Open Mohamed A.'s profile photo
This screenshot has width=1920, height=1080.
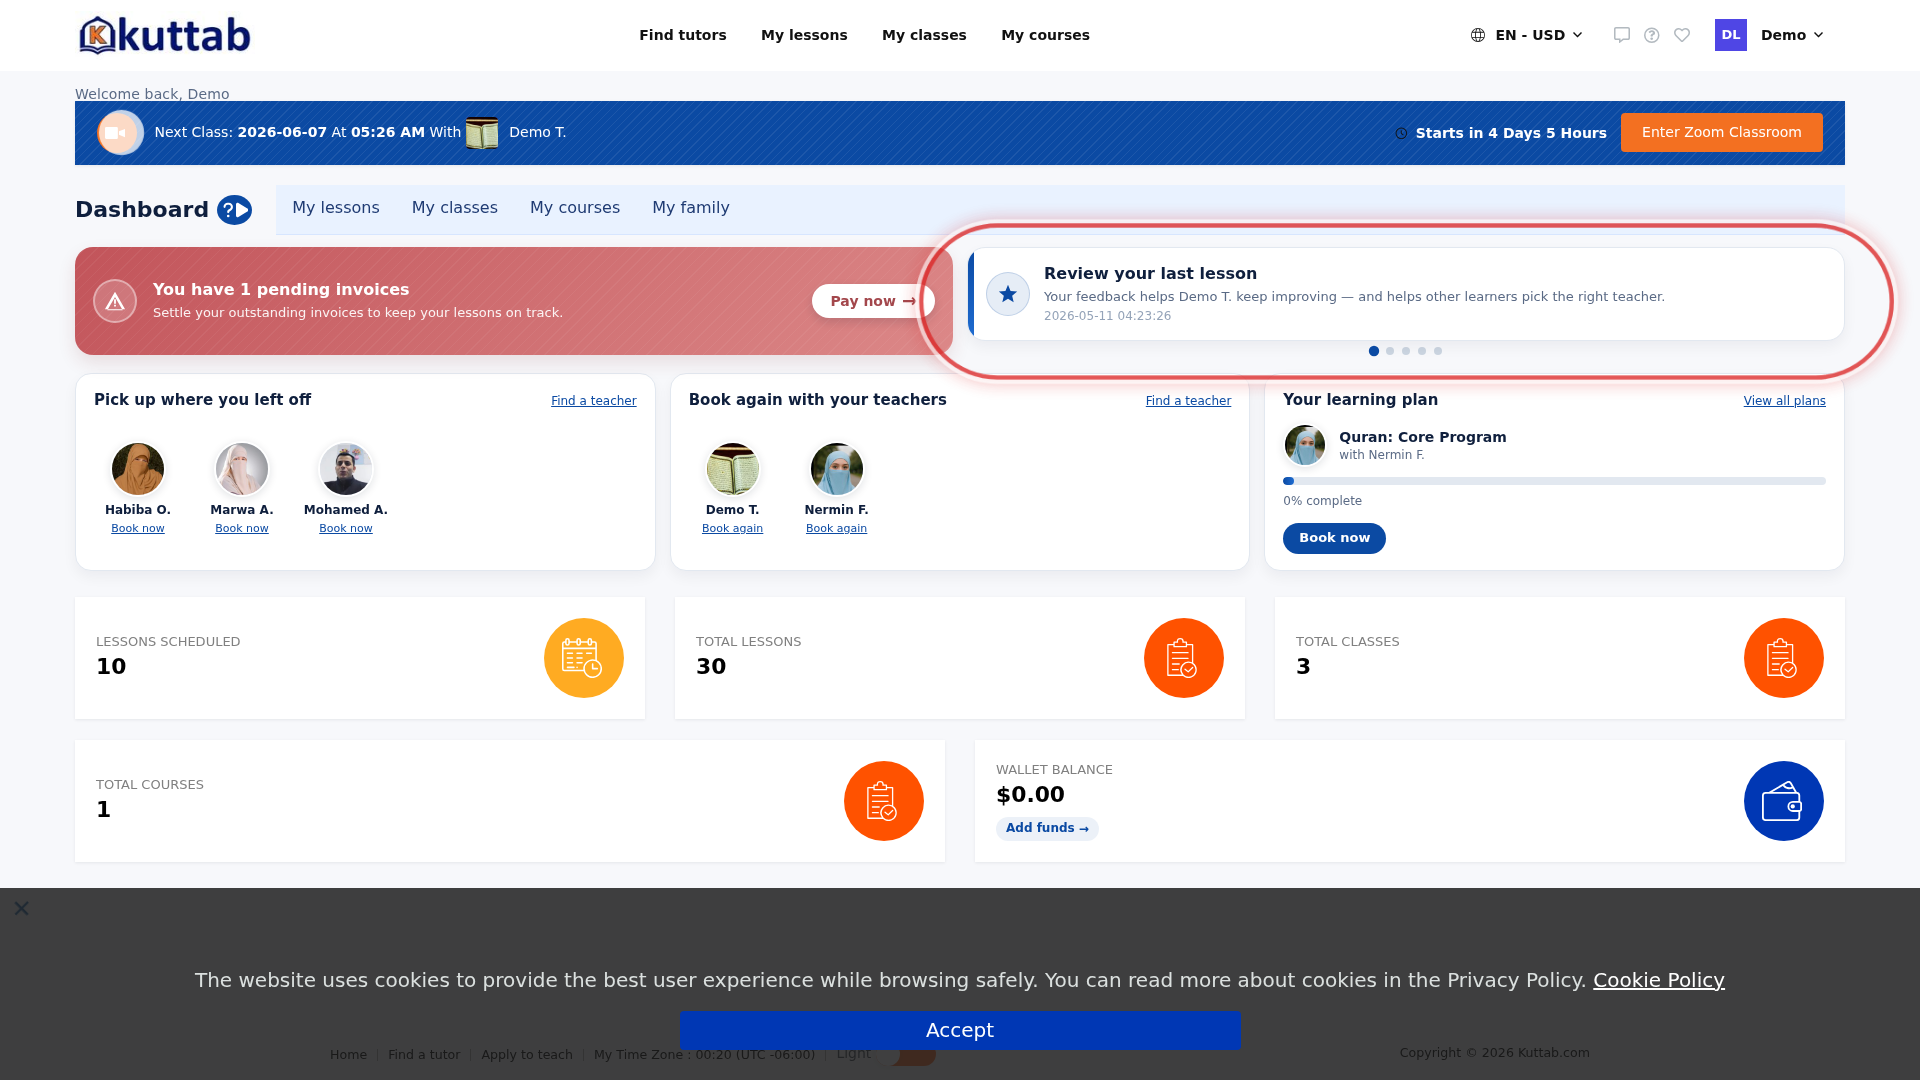(x=346, y=469)
